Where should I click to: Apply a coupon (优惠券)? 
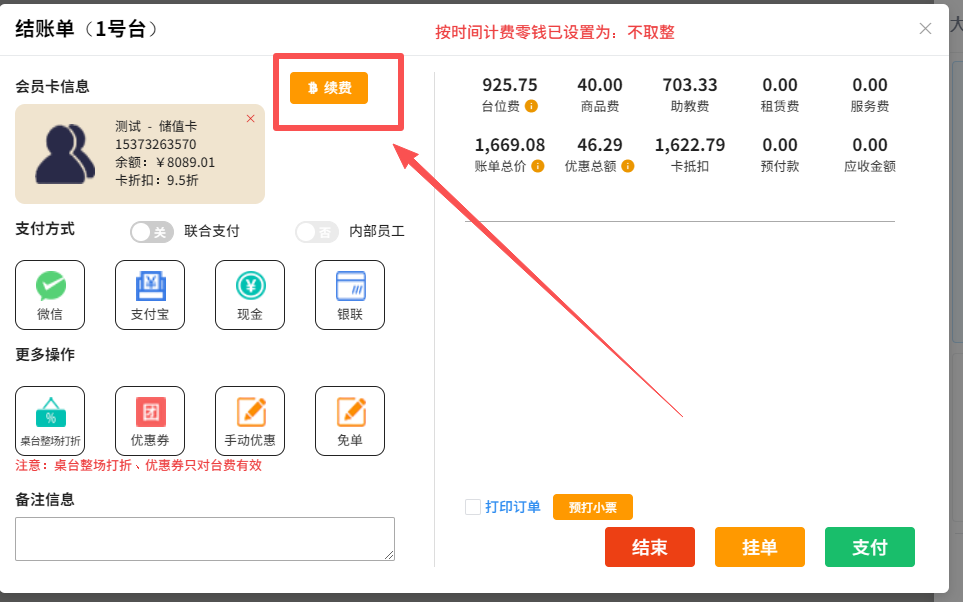[x=149, y=420]
